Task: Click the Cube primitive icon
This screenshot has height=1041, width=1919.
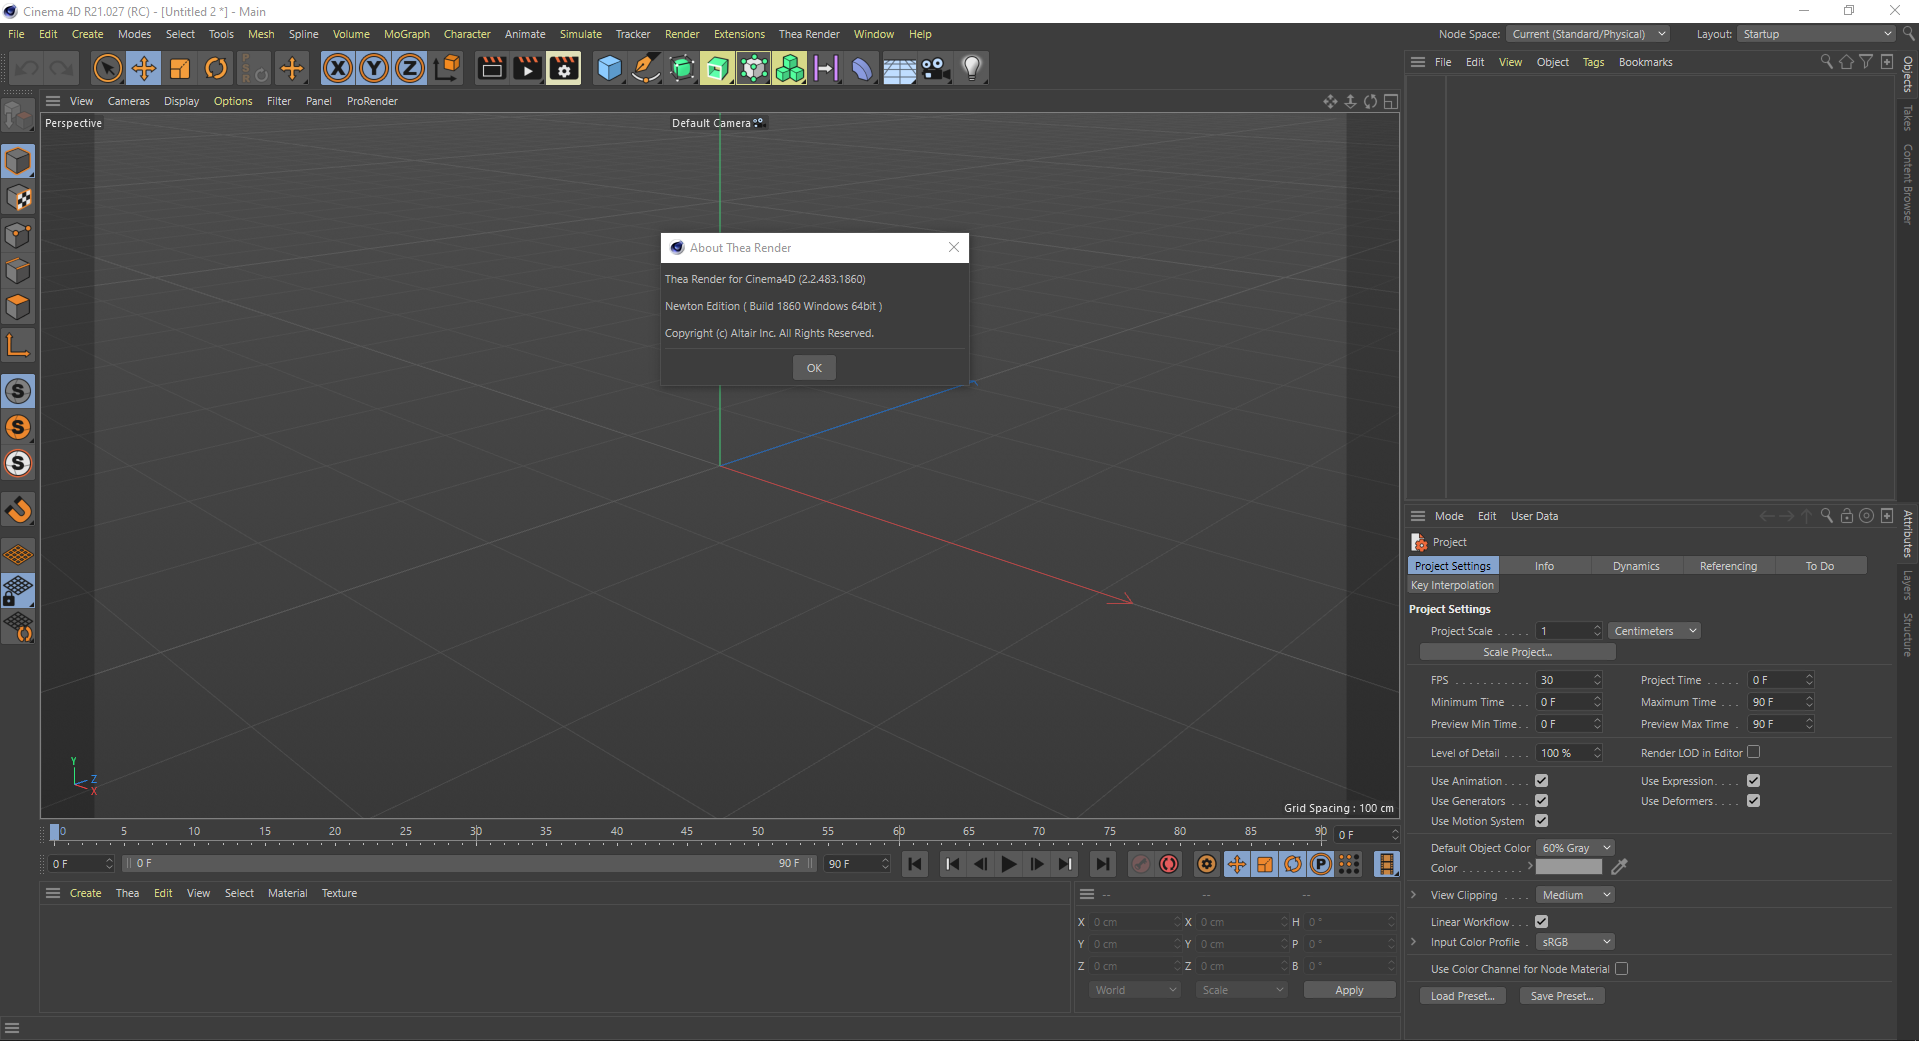Action: point(609,68)
